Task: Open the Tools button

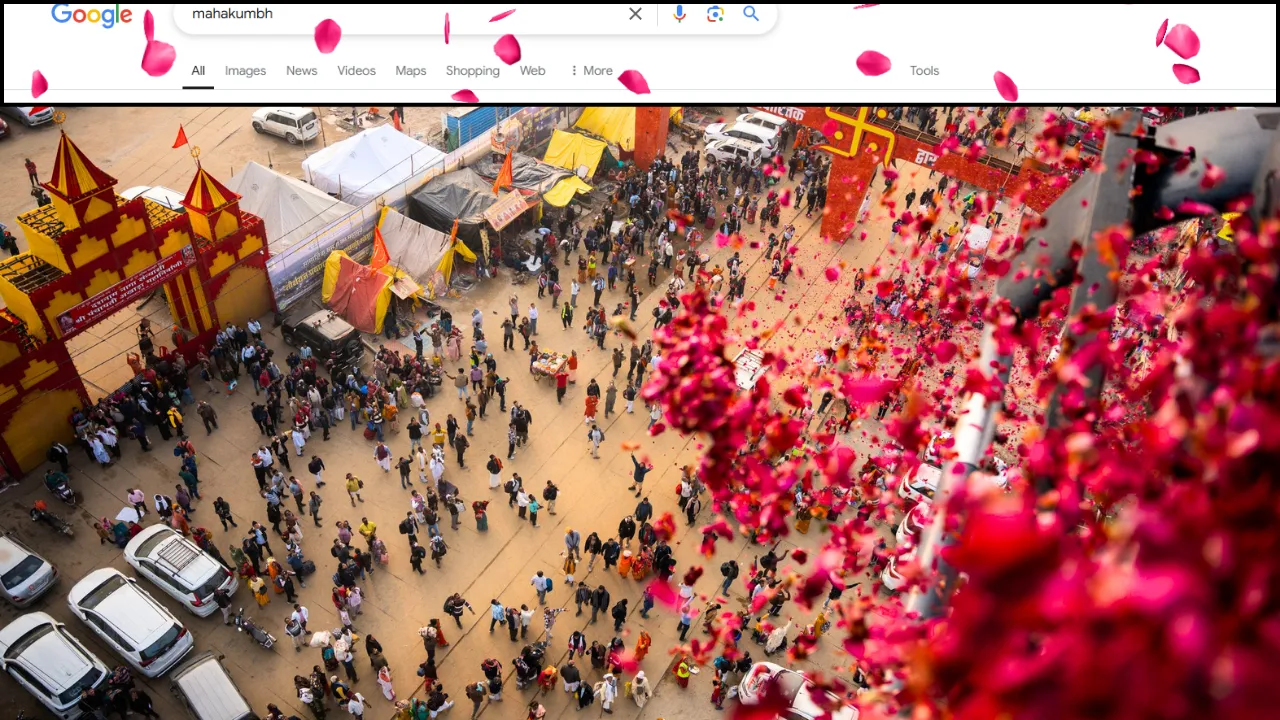Action: coord(924,71)
